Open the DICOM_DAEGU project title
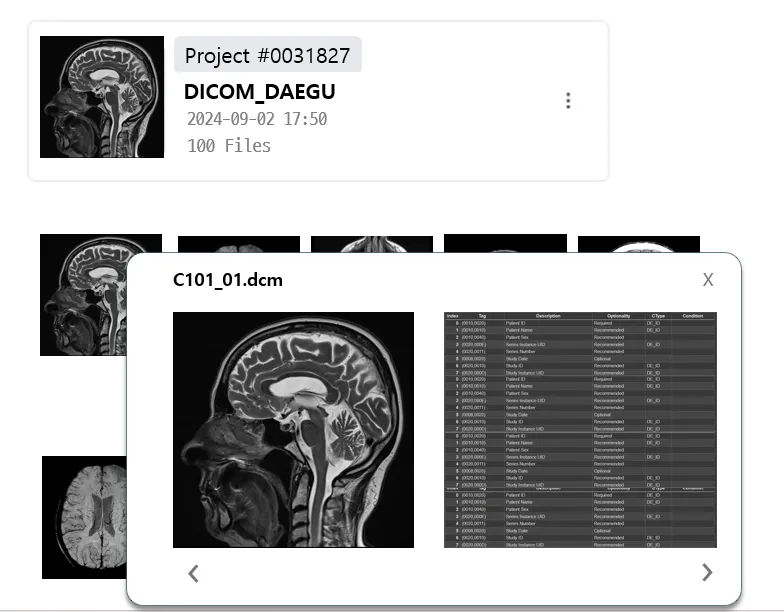The width and height of the screenshot is (784, 612). point(260,92)
